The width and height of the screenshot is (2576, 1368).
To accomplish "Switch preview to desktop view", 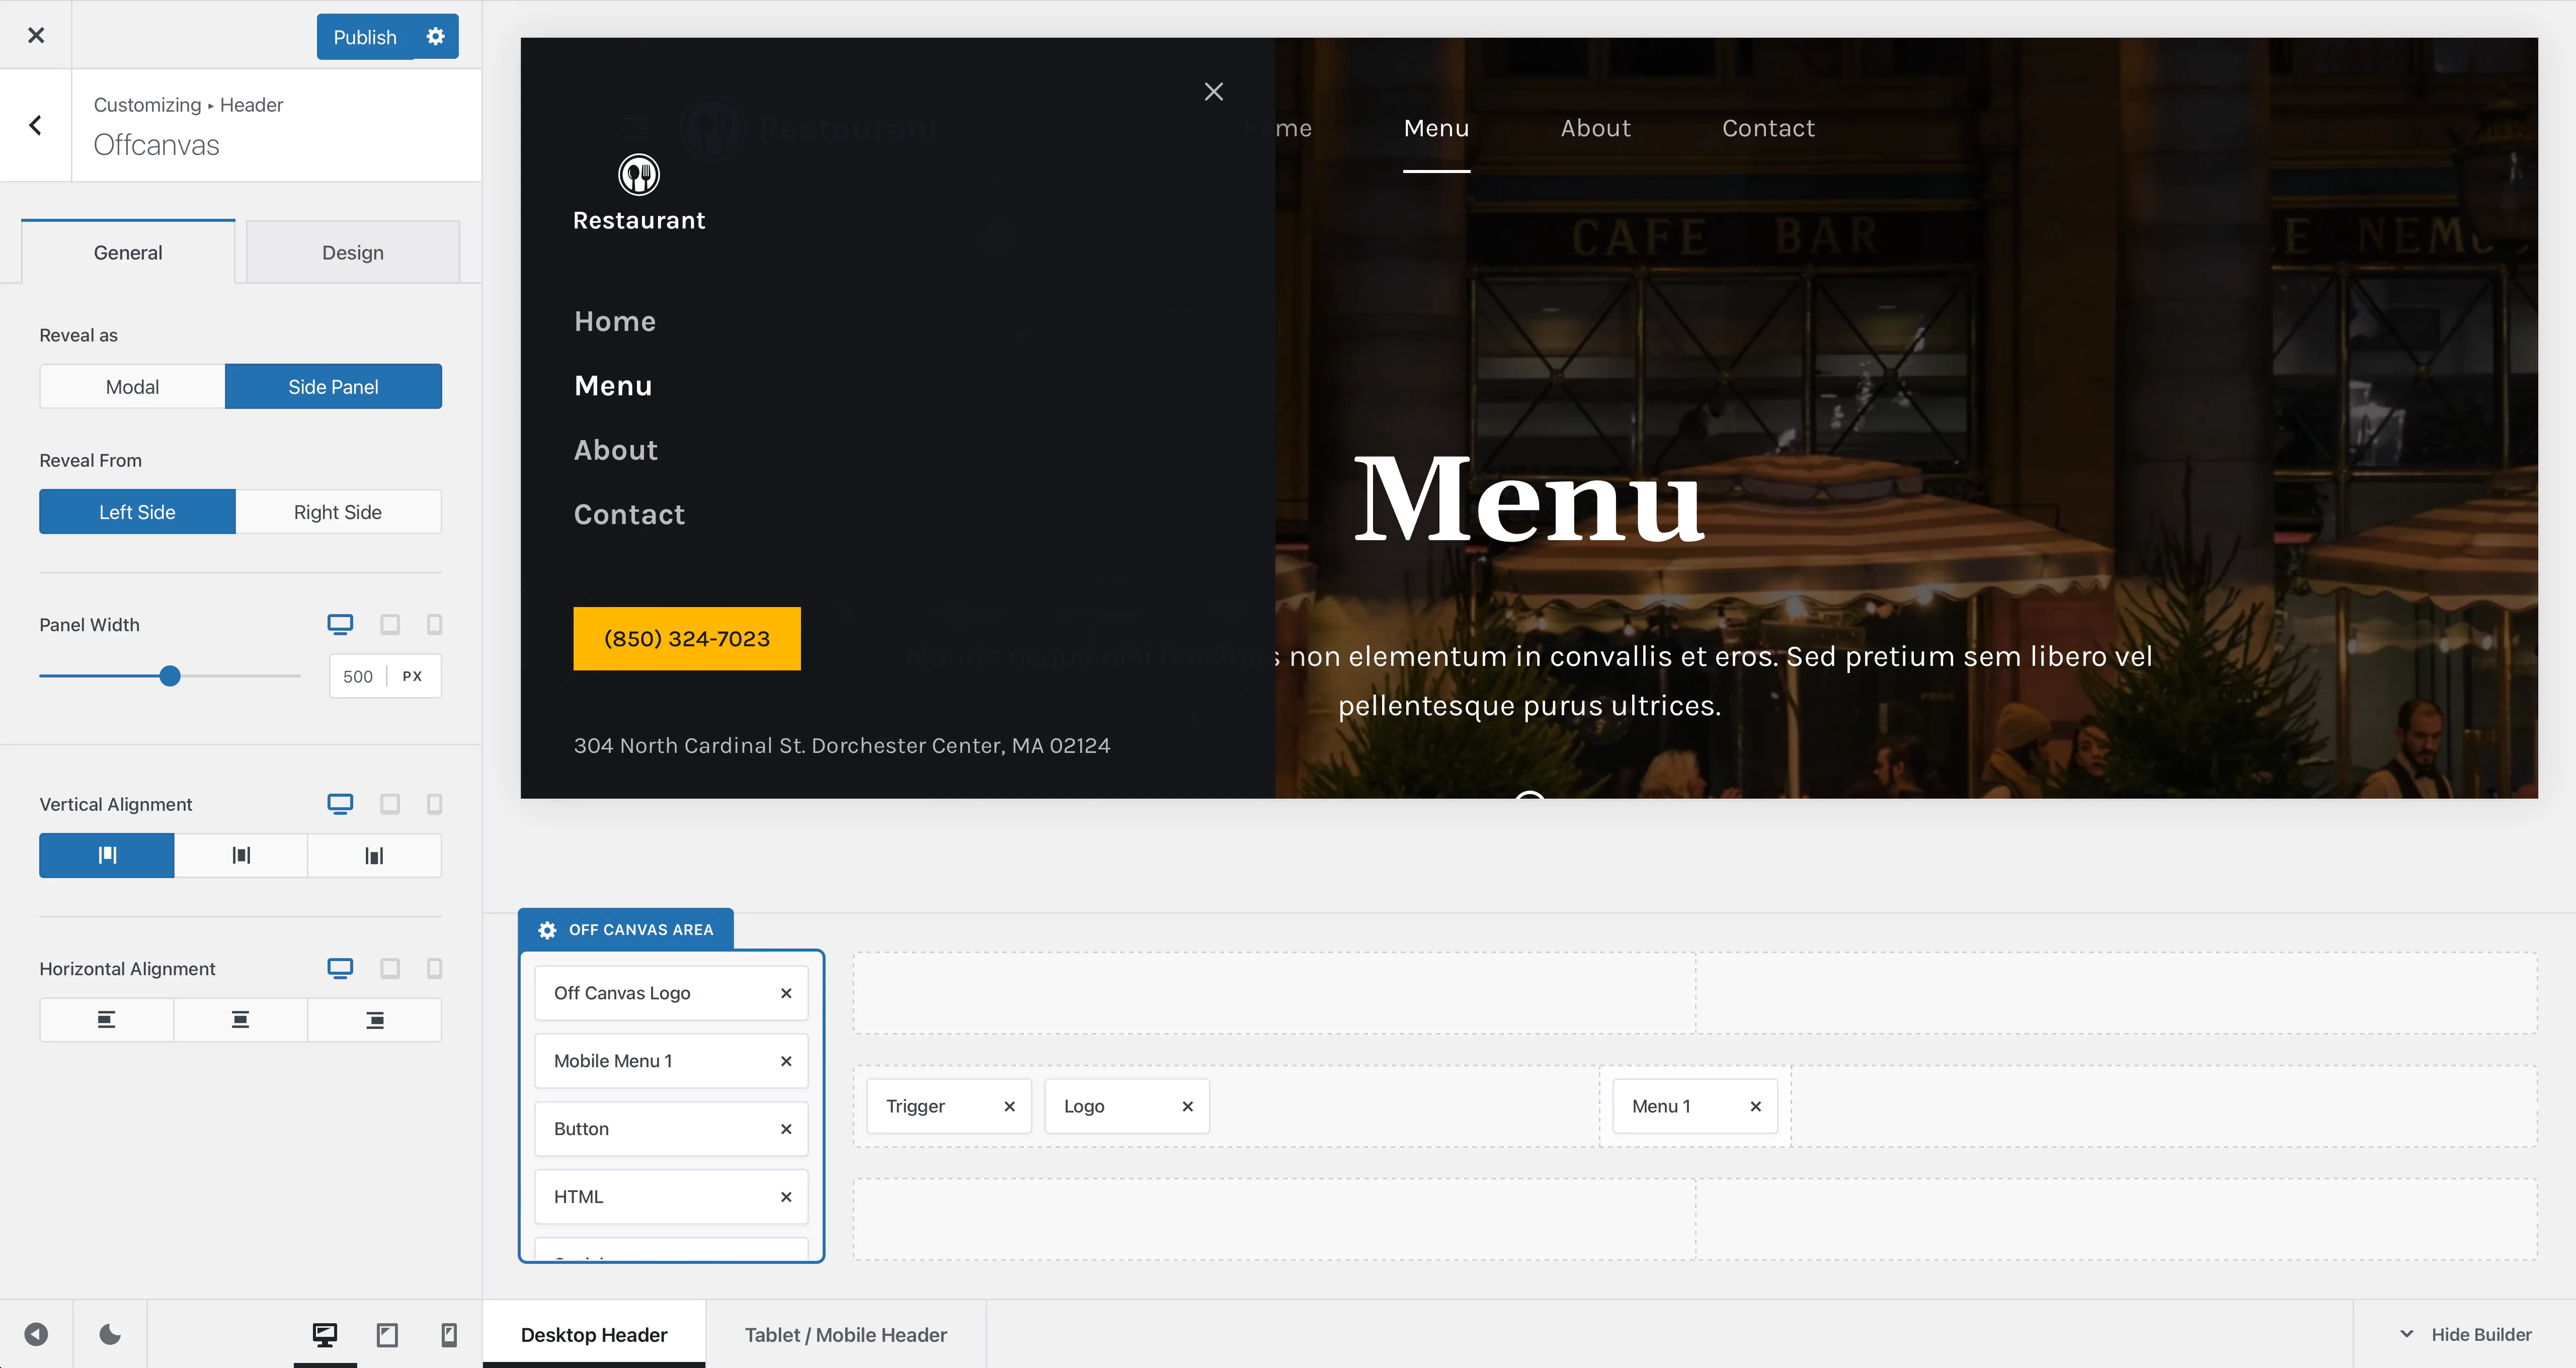I will pyautogui.click(x=325, y=1334).
